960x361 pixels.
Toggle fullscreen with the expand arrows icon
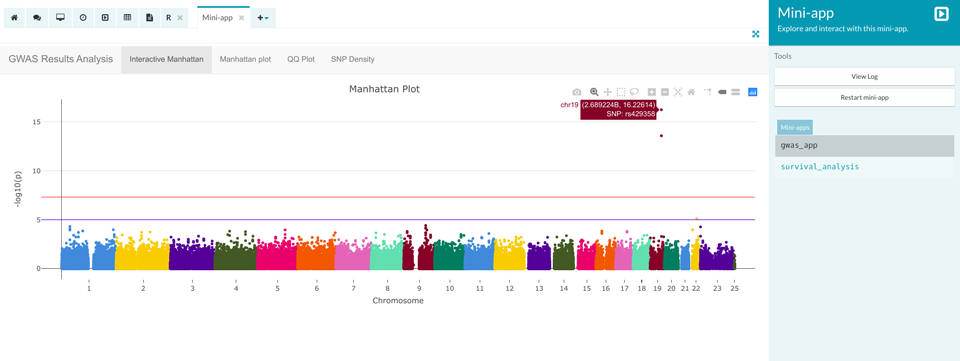756,34
